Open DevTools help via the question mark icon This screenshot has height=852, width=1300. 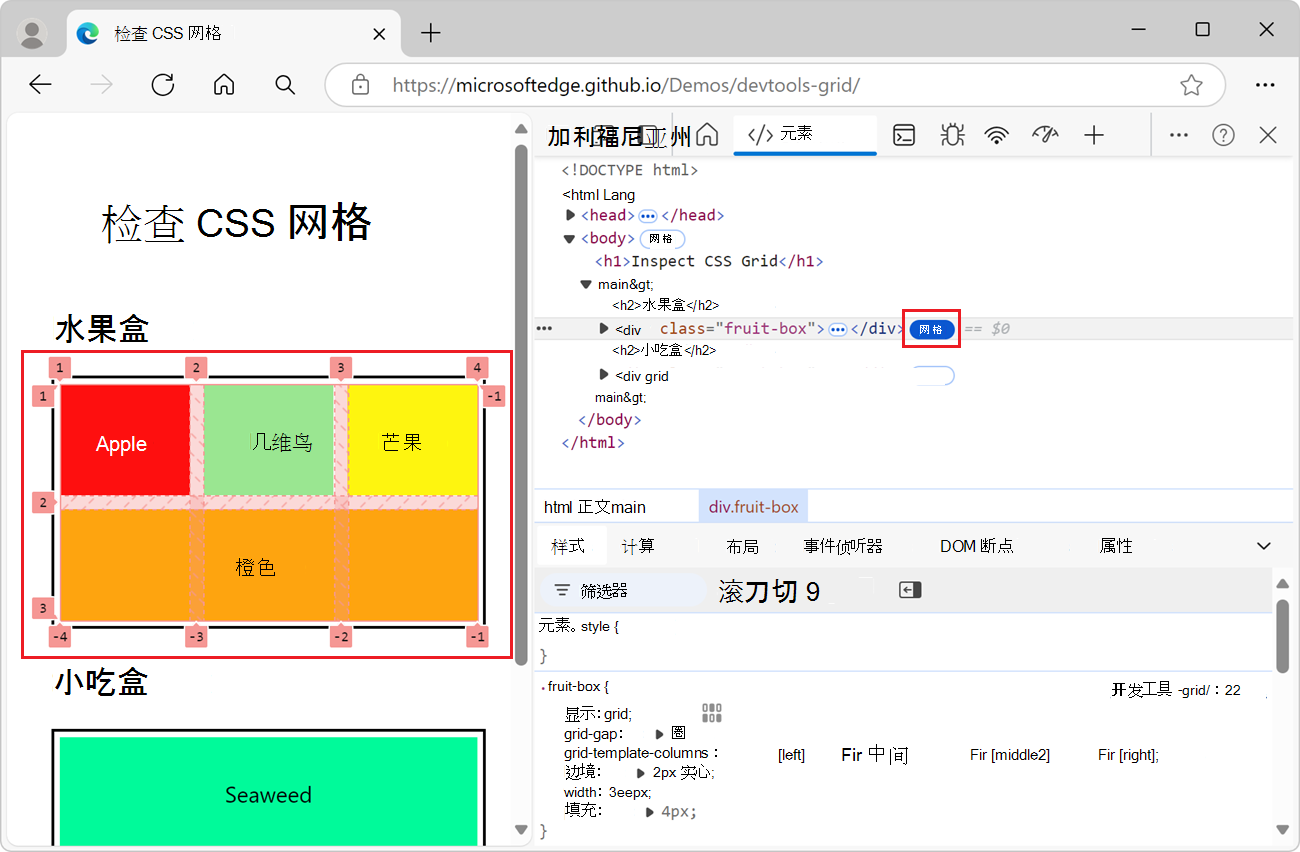point(1223,134)
